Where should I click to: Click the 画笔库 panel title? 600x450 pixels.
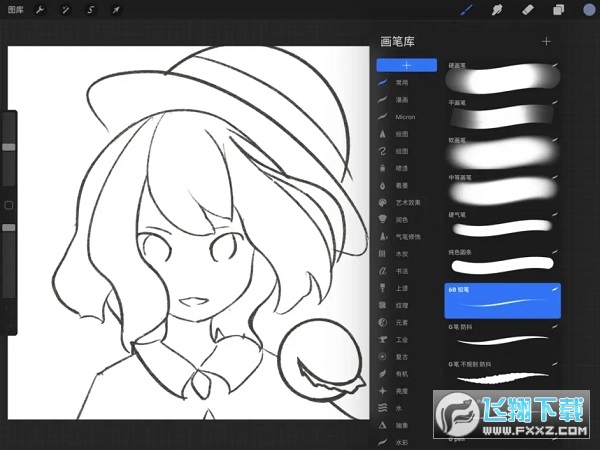click(397, 41)
